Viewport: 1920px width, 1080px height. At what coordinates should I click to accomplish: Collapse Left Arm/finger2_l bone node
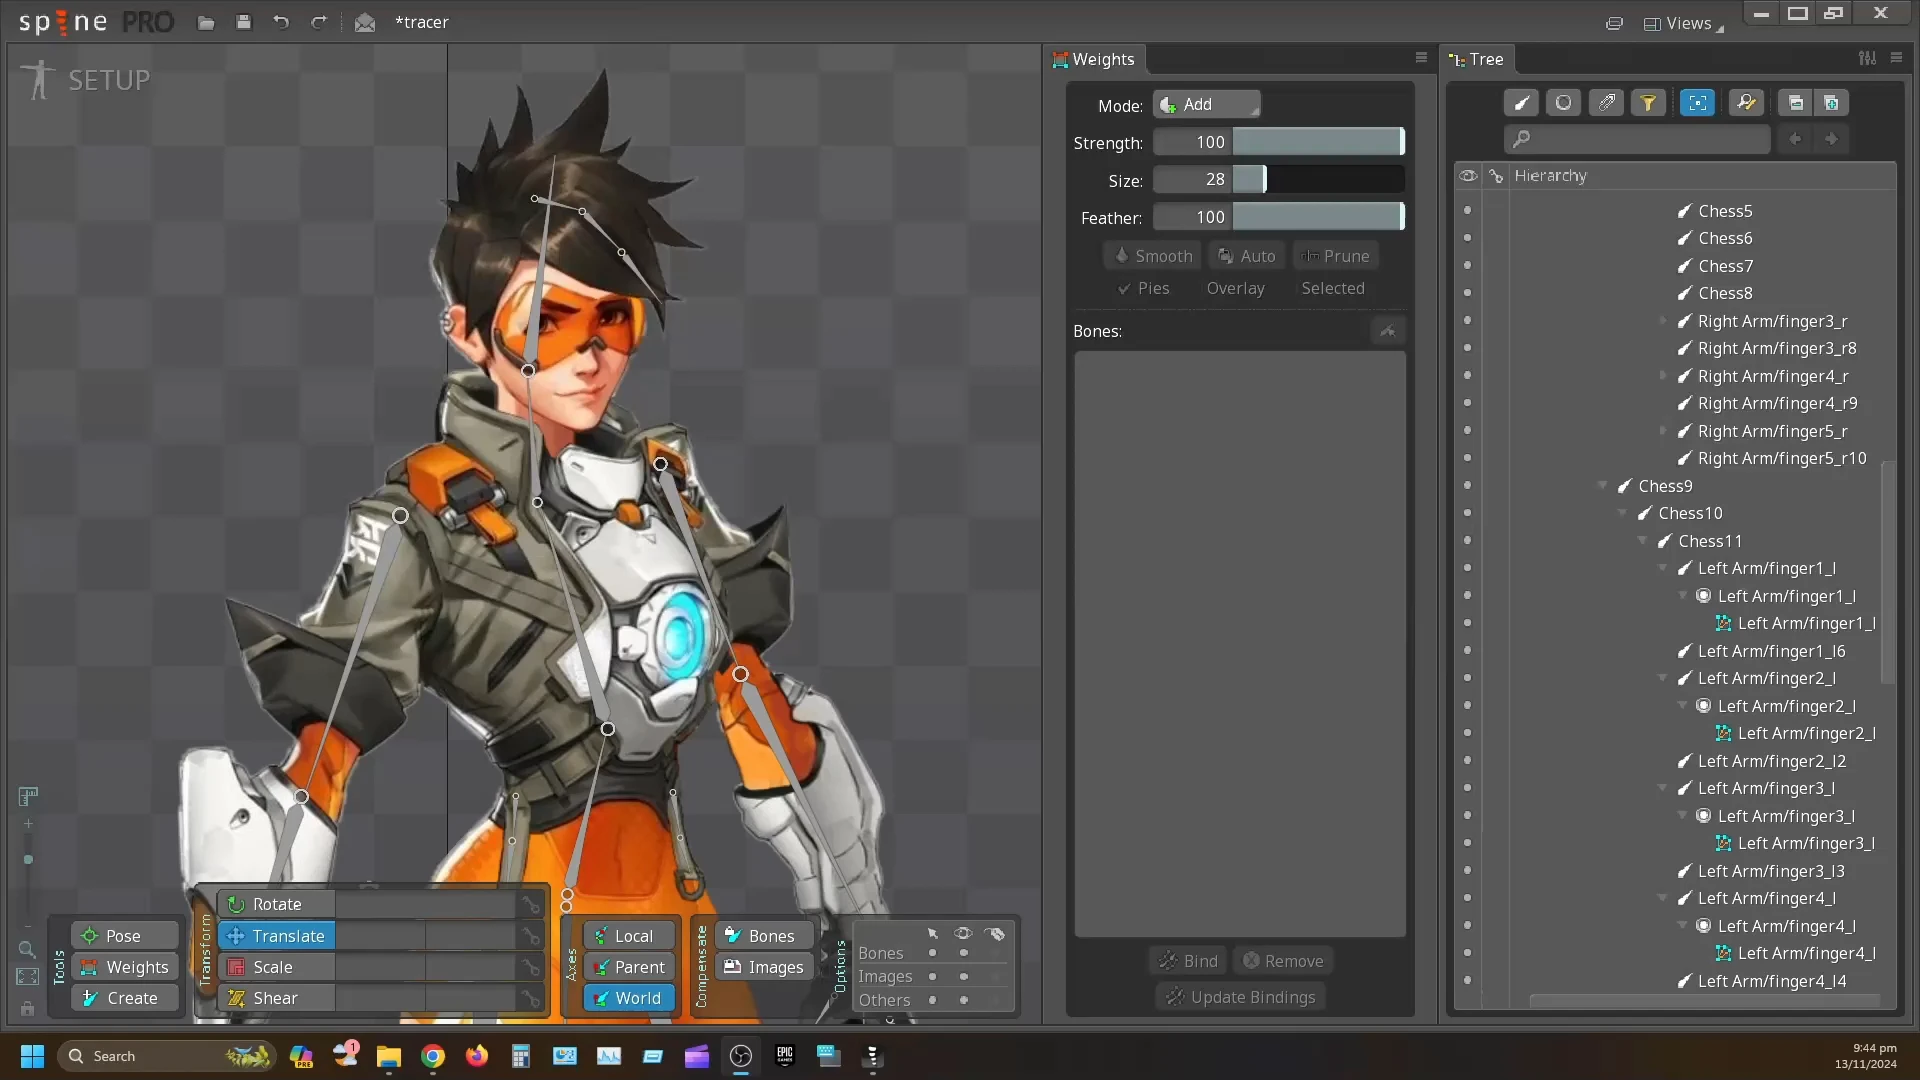(x=1663, y=678)
